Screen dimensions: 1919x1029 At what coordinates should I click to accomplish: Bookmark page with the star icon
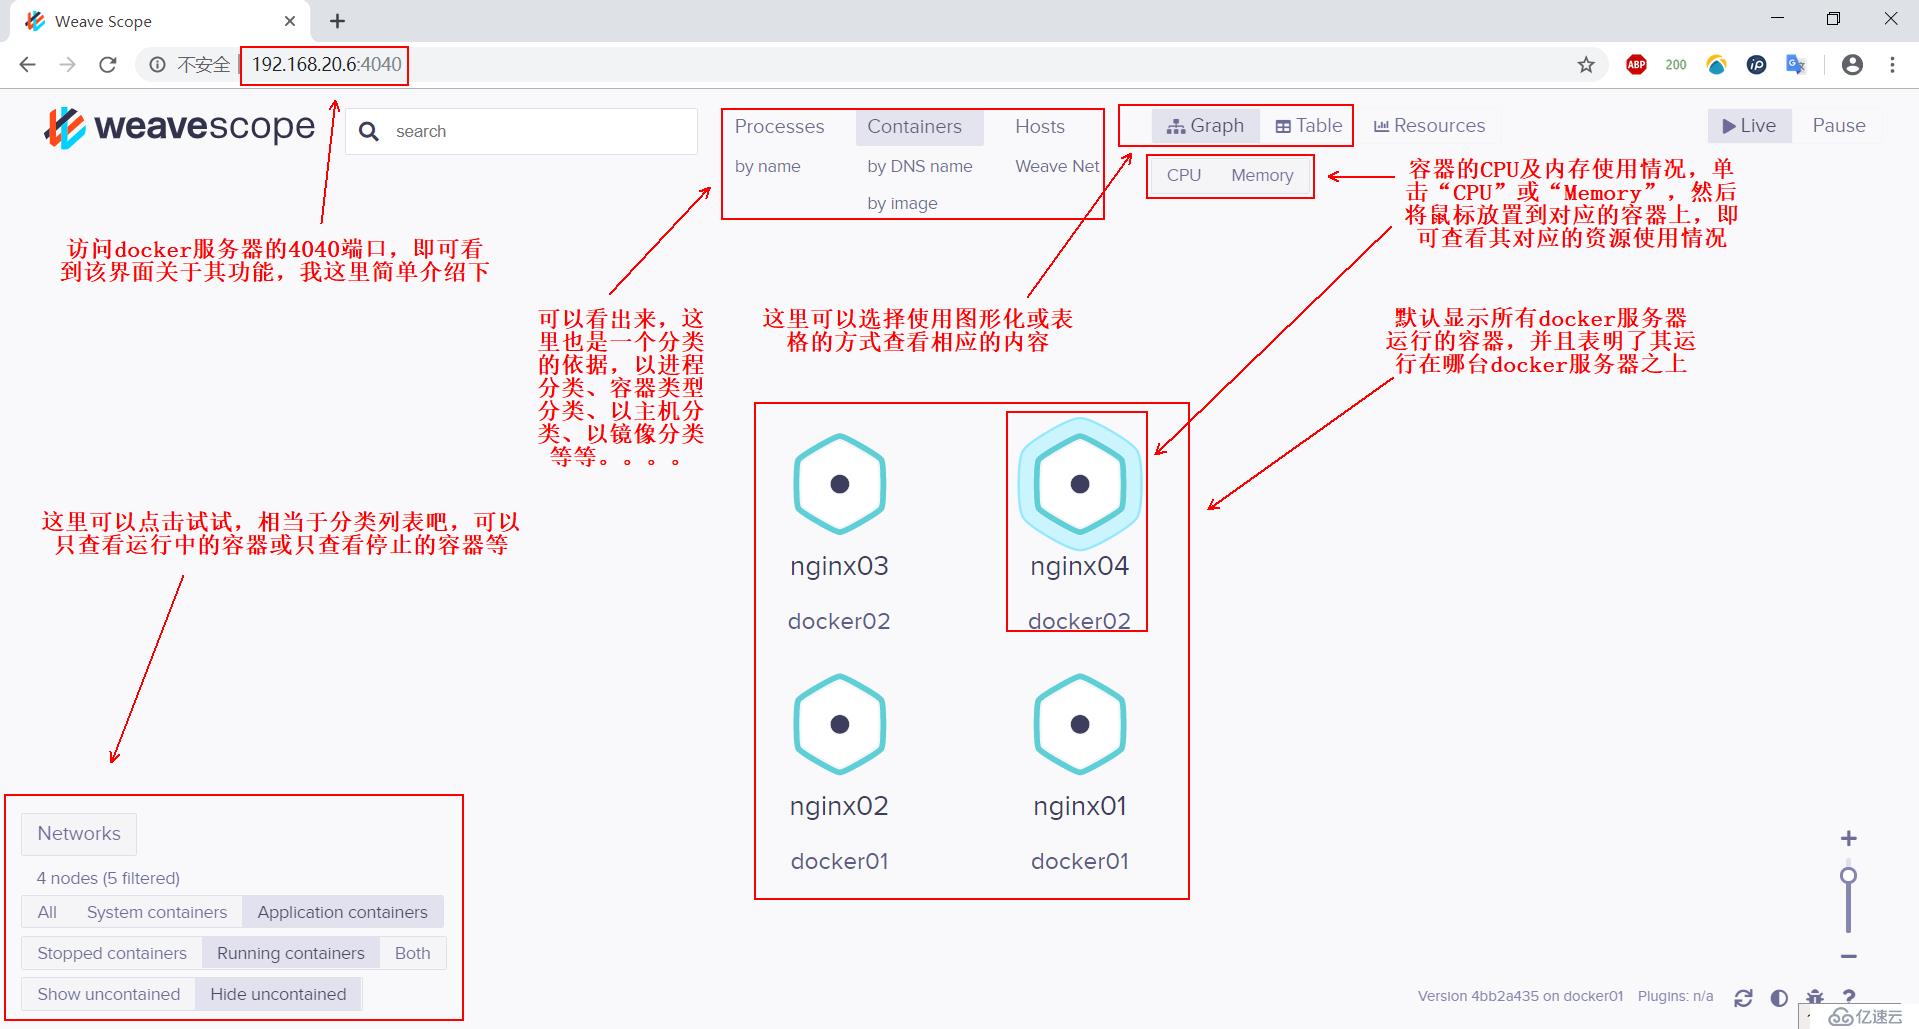pos(1586,65)
